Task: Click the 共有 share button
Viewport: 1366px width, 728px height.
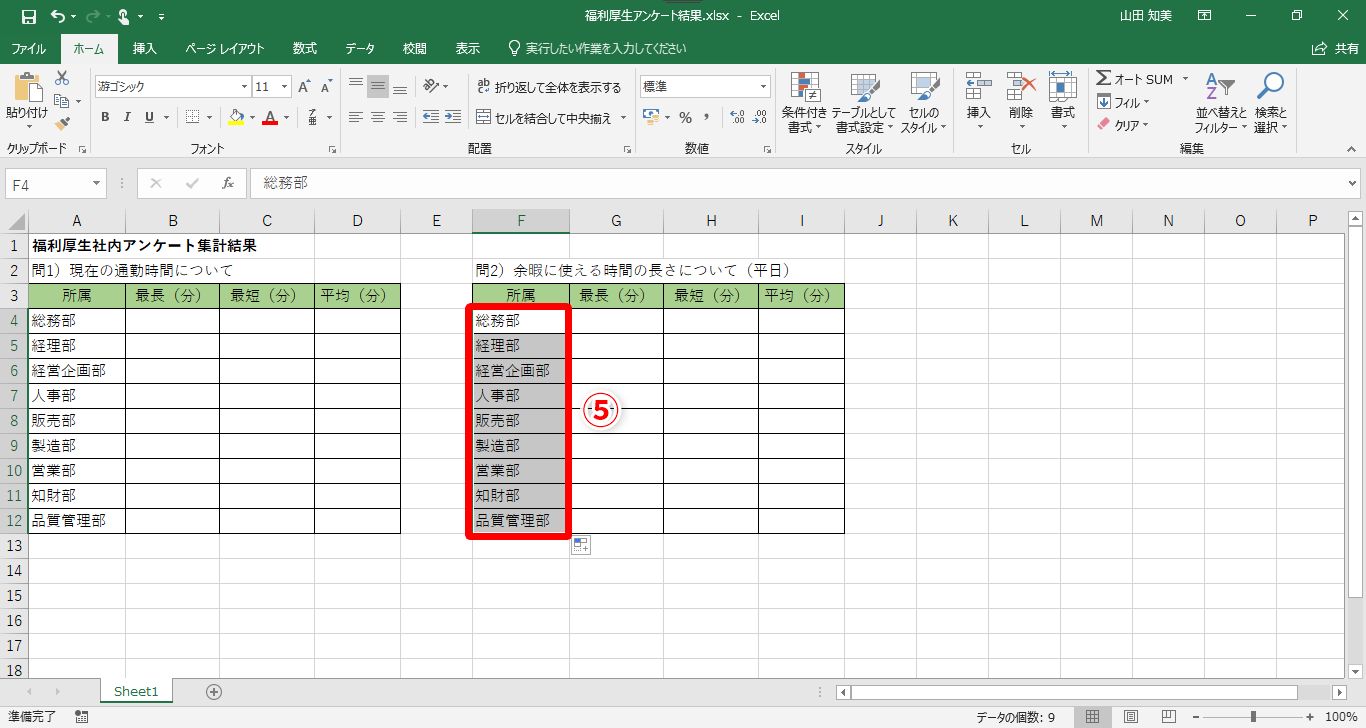Action: [1335, 49]
